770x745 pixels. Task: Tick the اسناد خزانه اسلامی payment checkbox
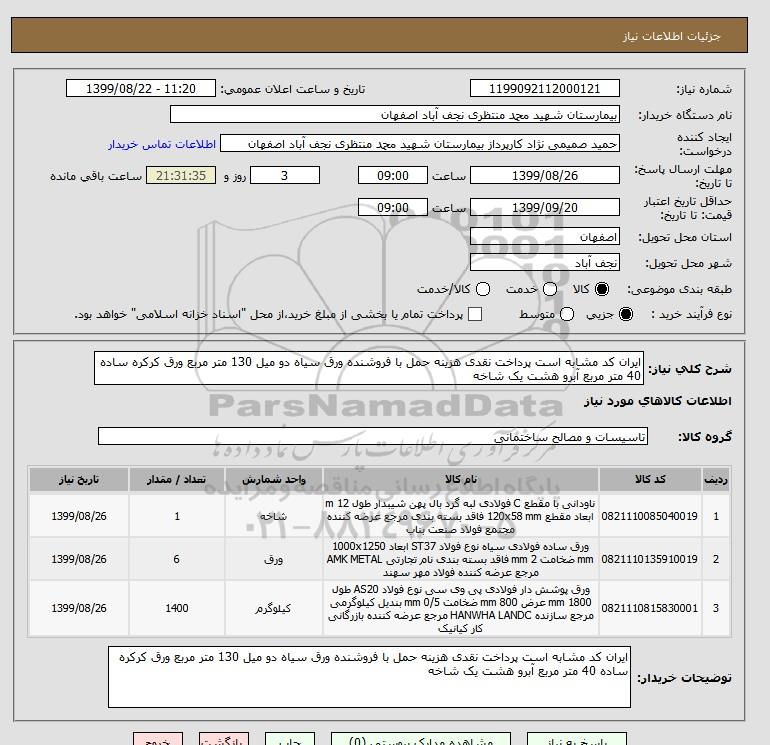click(x=475, y=314)
